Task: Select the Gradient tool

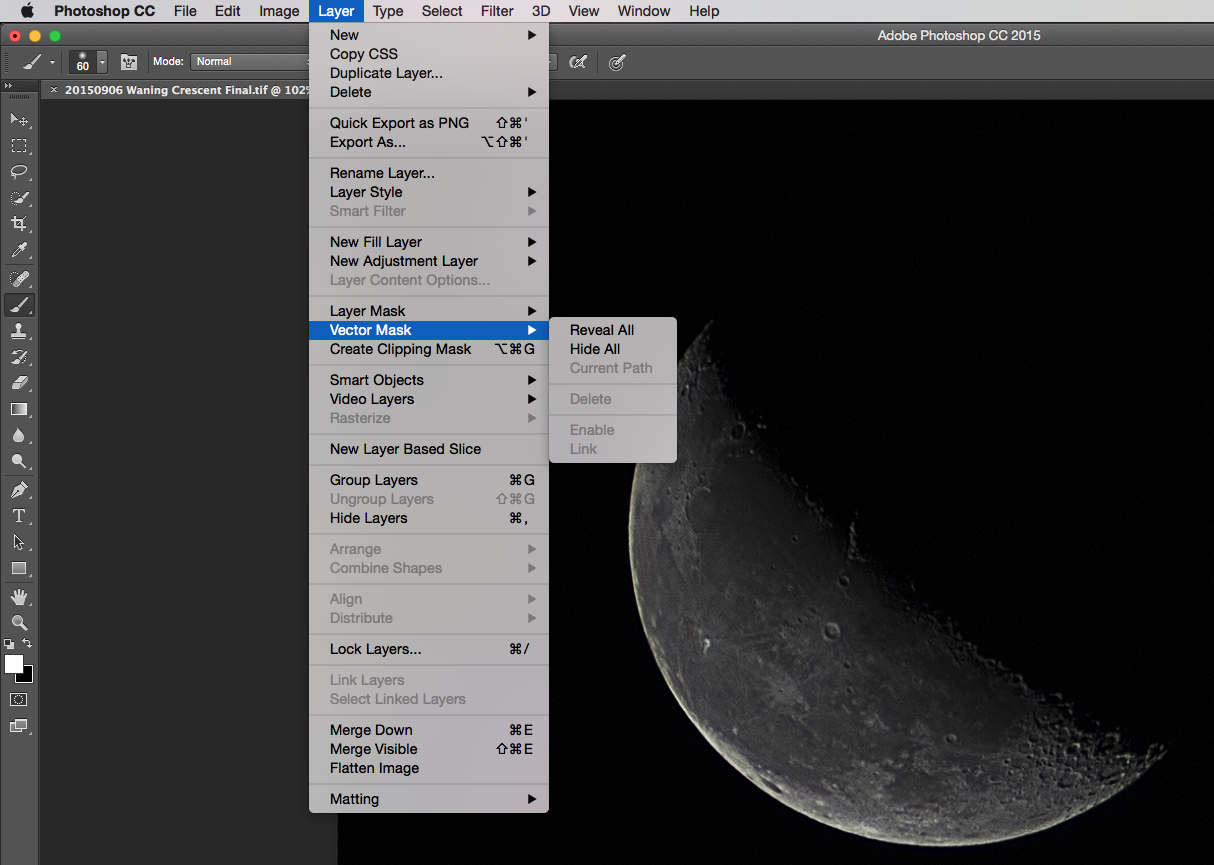Action: [x=20, y=409]
